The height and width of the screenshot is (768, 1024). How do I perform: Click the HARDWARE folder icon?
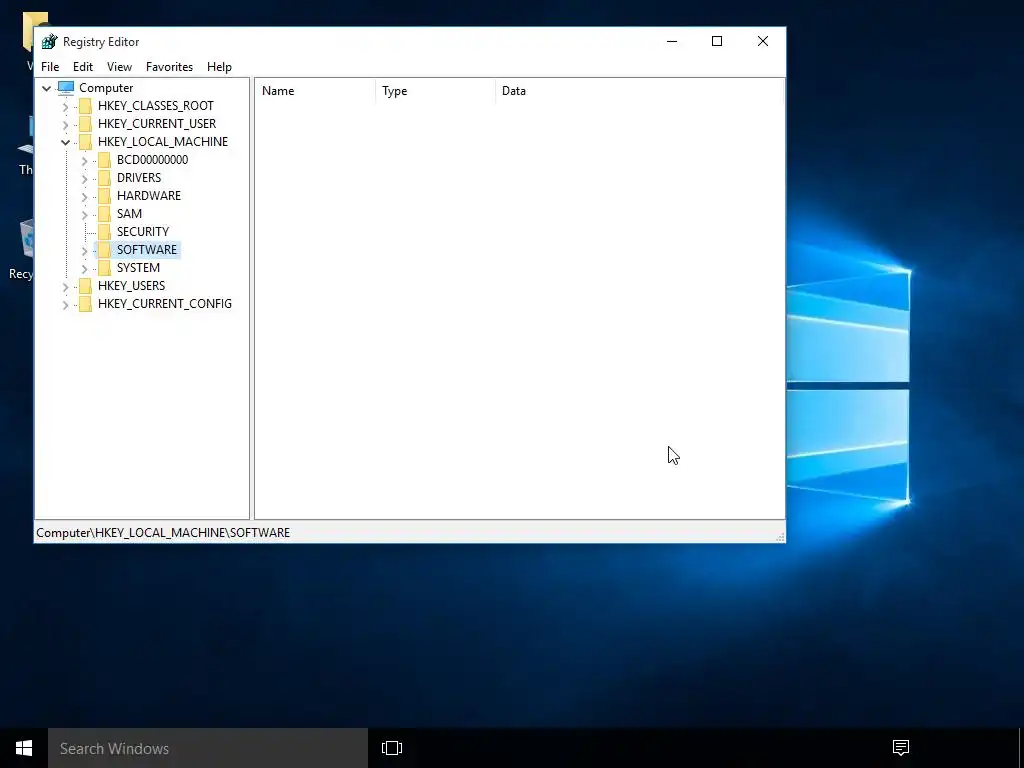[104, 196]
